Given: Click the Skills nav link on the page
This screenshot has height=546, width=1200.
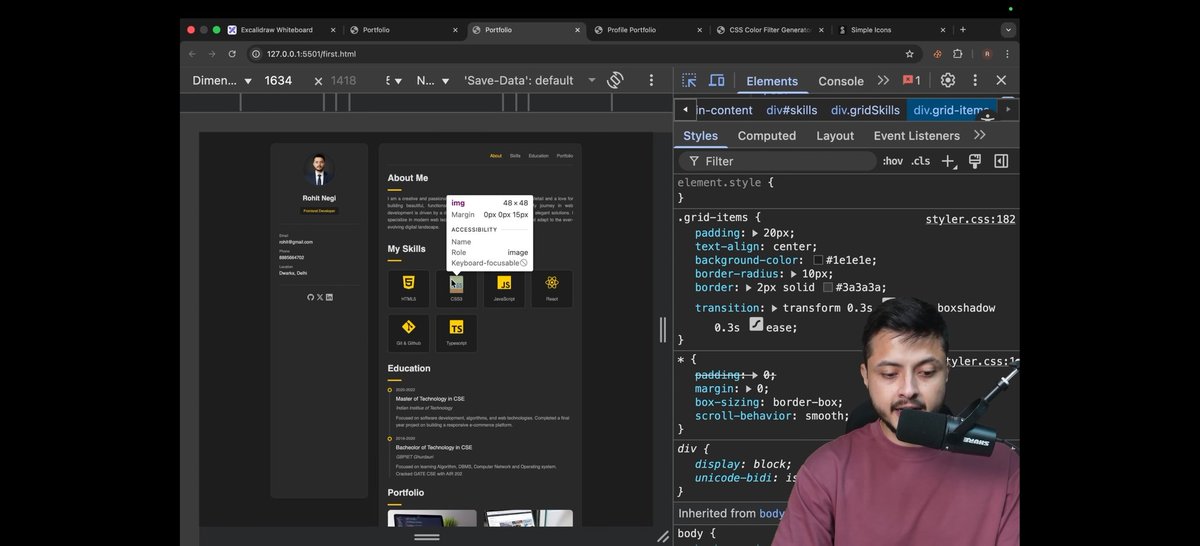Looking at the screenshot, I should point(515,156).
